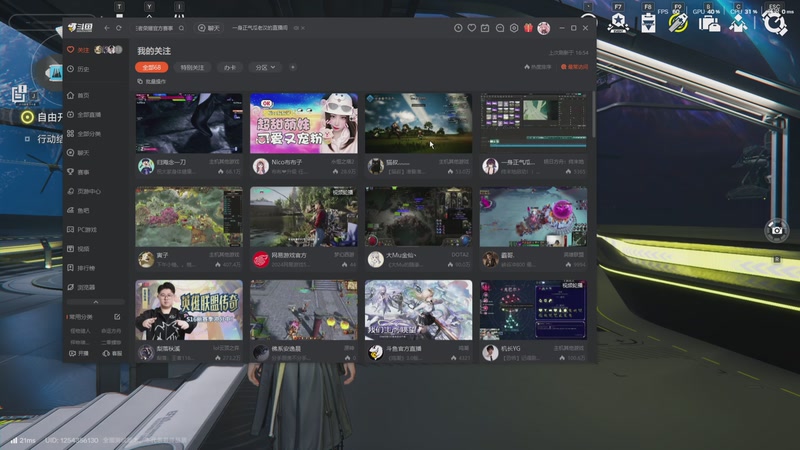The height and width of the screenshot is (450, 800).
Task: Collapse the sidebar navigation with chevron
Action: (95, 302)
